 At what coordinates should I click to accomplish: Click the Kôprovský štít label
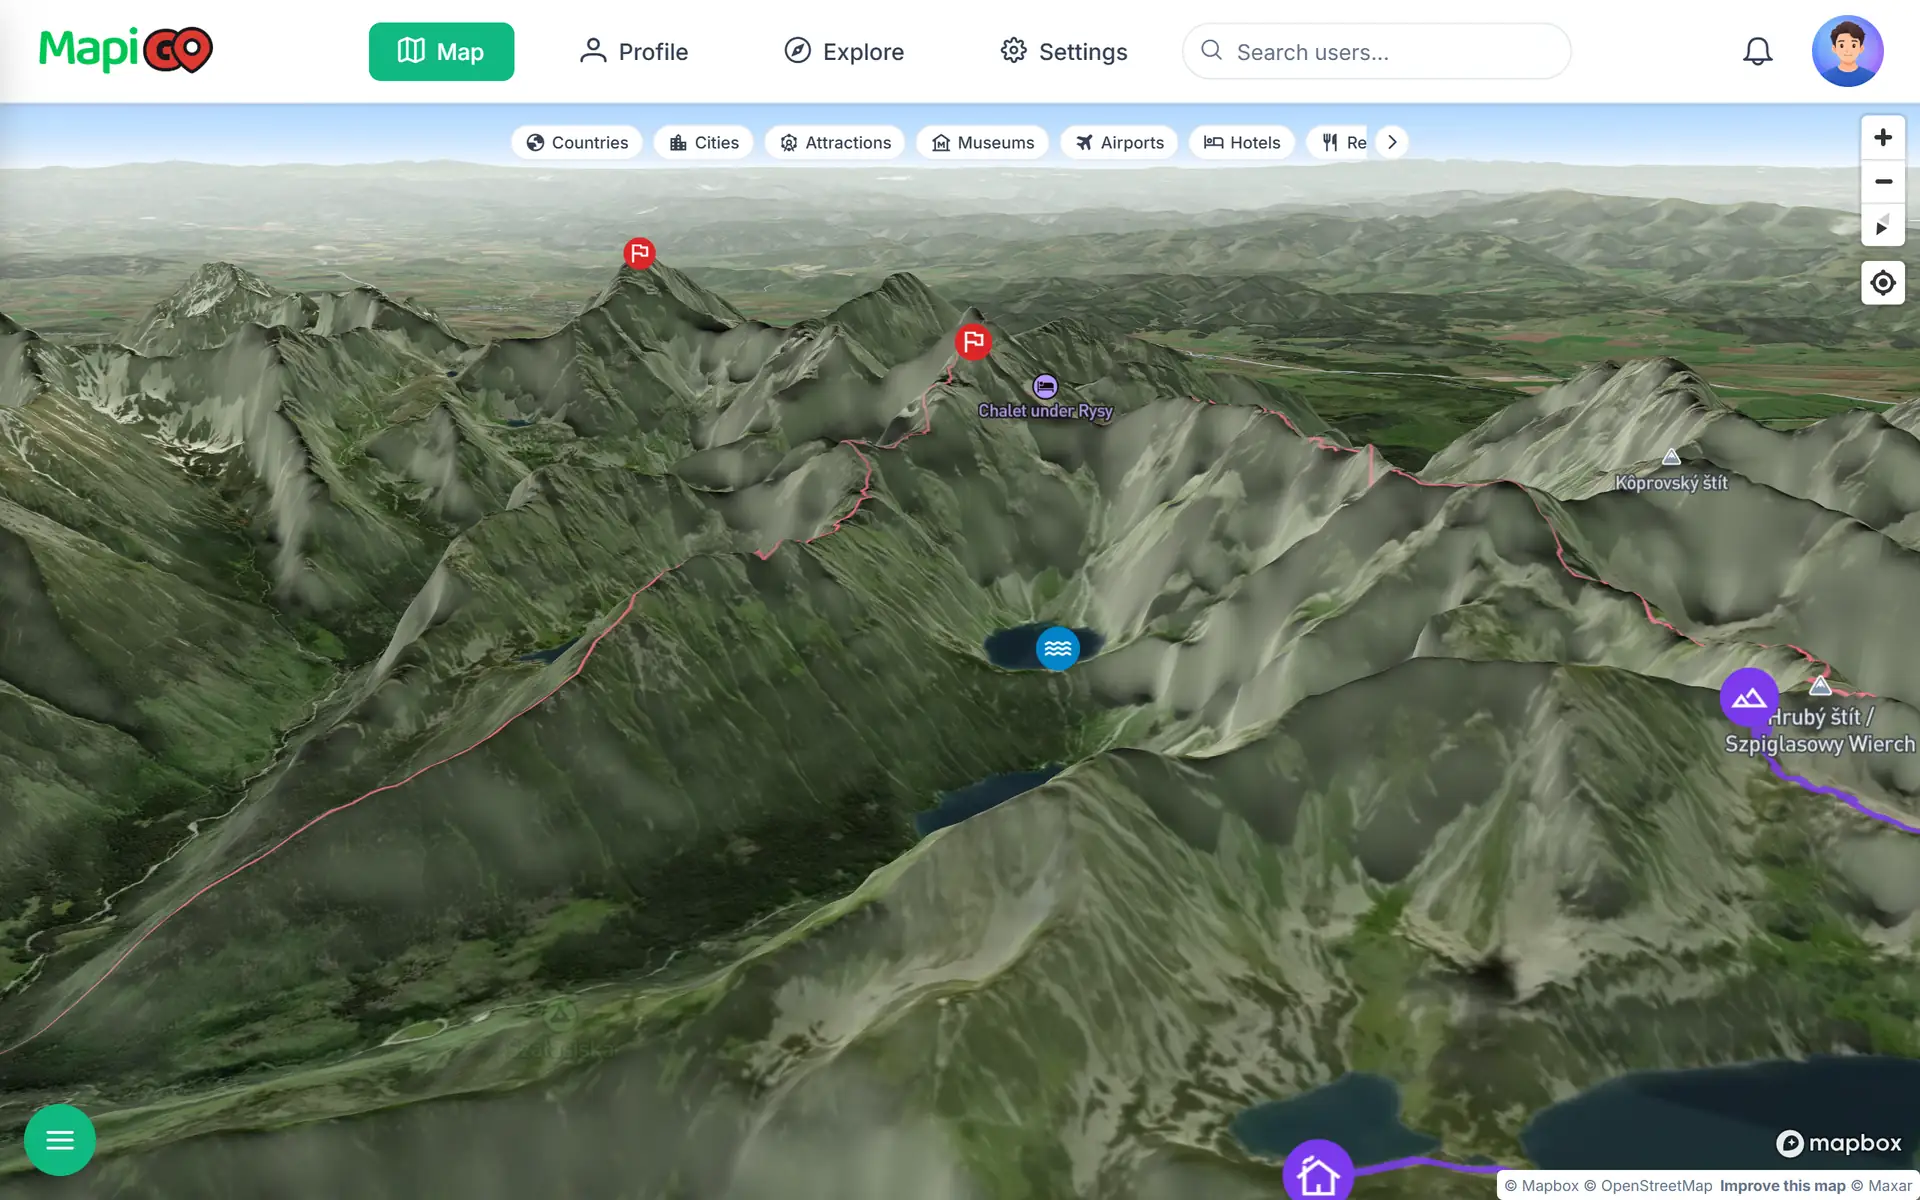1671,483
